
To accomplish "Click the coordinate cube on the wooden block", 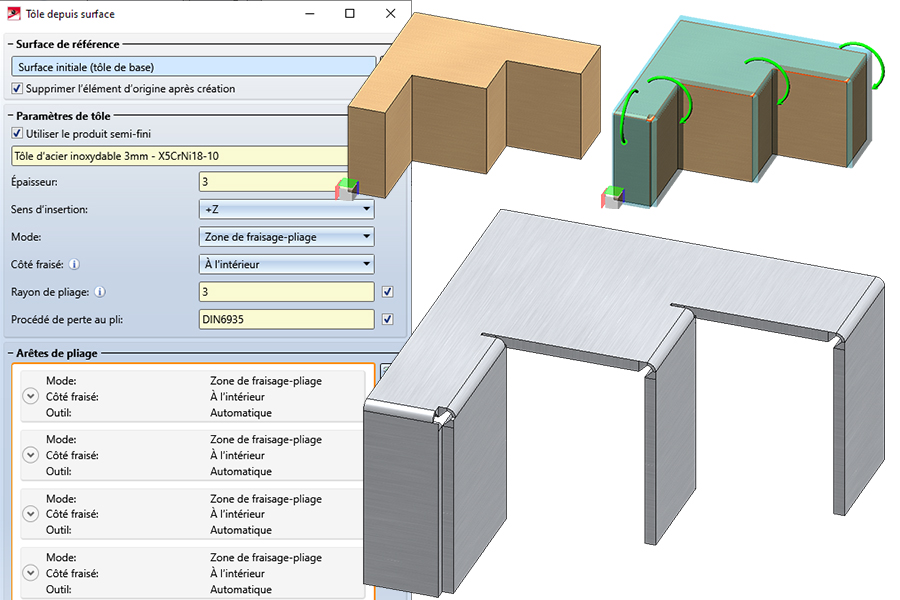I will point(347,189).
